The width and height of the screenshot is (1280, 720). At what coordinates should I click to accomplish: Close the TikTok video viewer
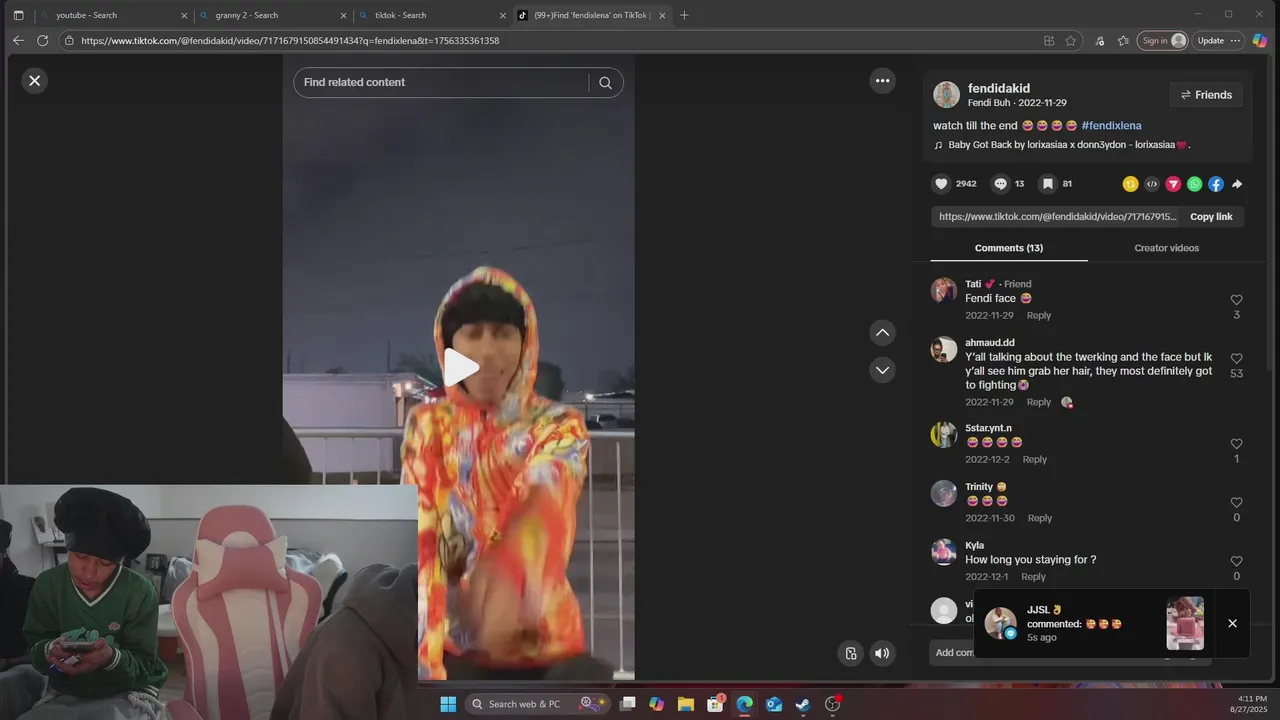pyautogui.click(x=35, y=81)
